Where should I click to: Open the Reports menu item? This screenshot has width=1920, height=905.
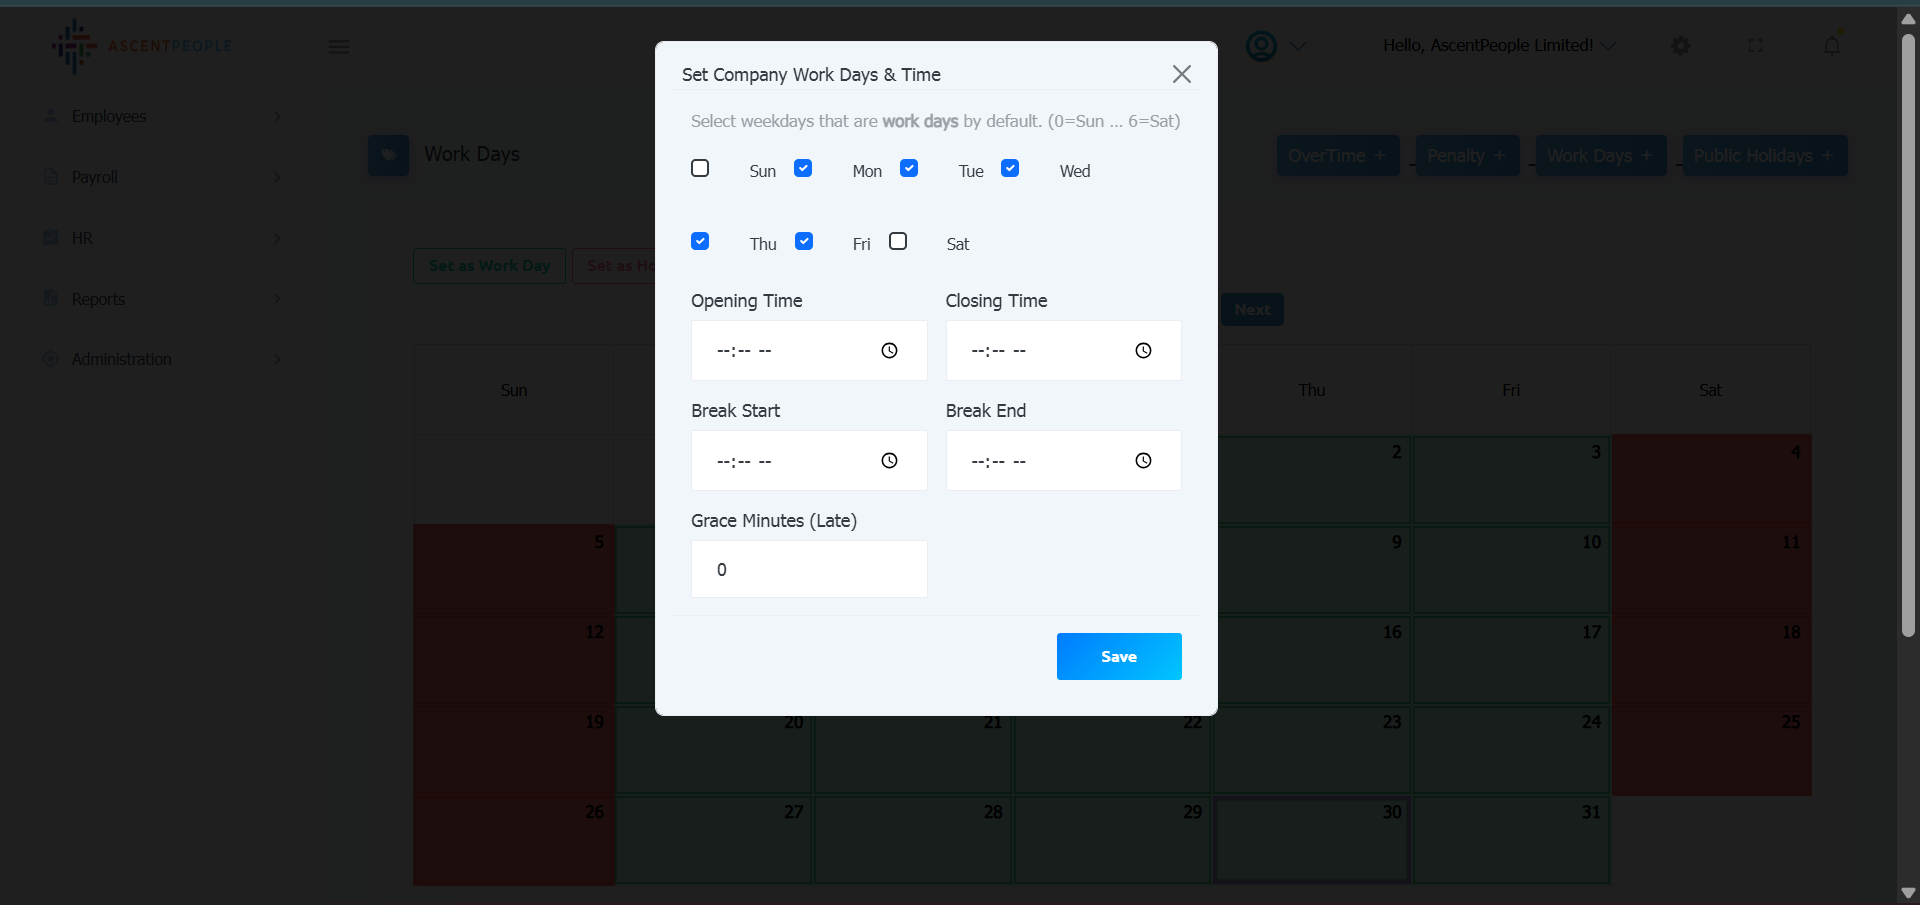[98, 299]
